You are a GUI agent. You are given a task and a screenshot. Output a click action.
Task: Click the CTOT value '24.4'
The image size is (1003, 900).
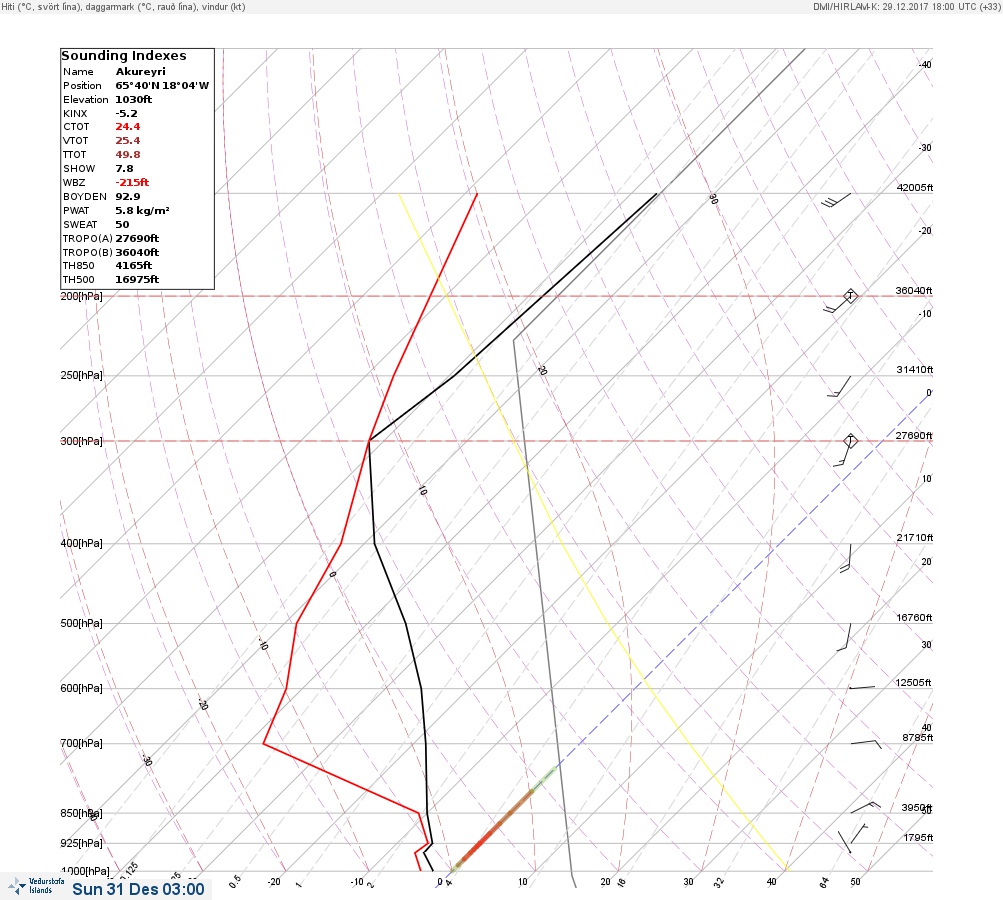click(127, 127)
